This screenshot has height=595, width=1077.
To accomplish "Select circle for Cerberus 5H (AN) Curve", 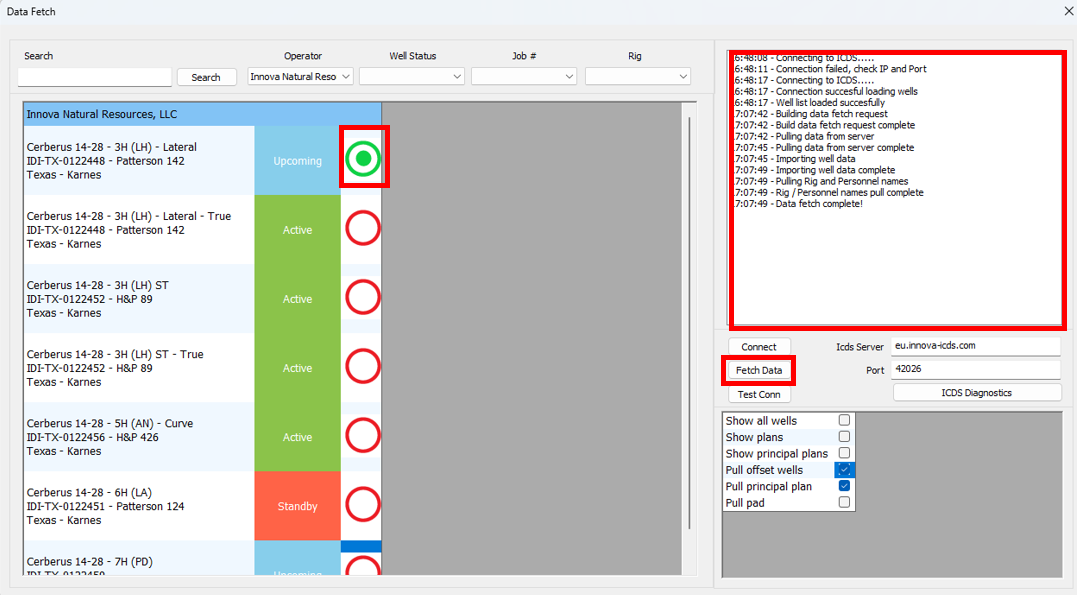I will tap(363, 436).
